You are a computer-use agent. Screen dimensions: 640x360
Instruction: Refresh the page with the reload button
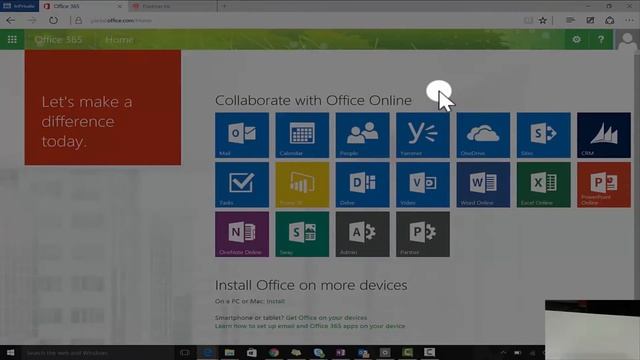coord(53,20)
